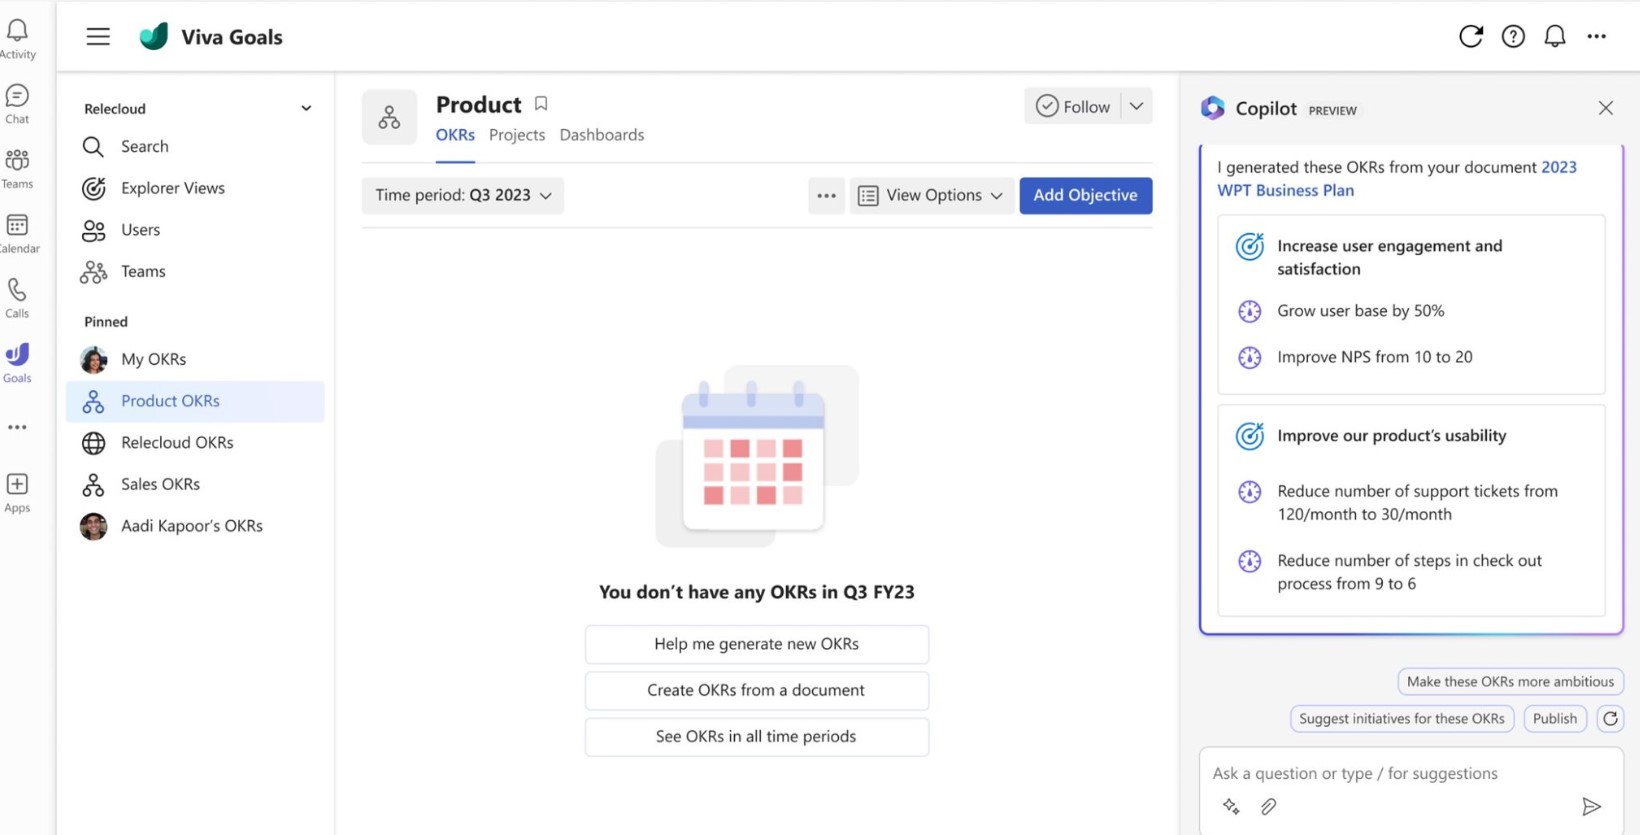
Task: Open Users in the sidebar
Action: 196,230
